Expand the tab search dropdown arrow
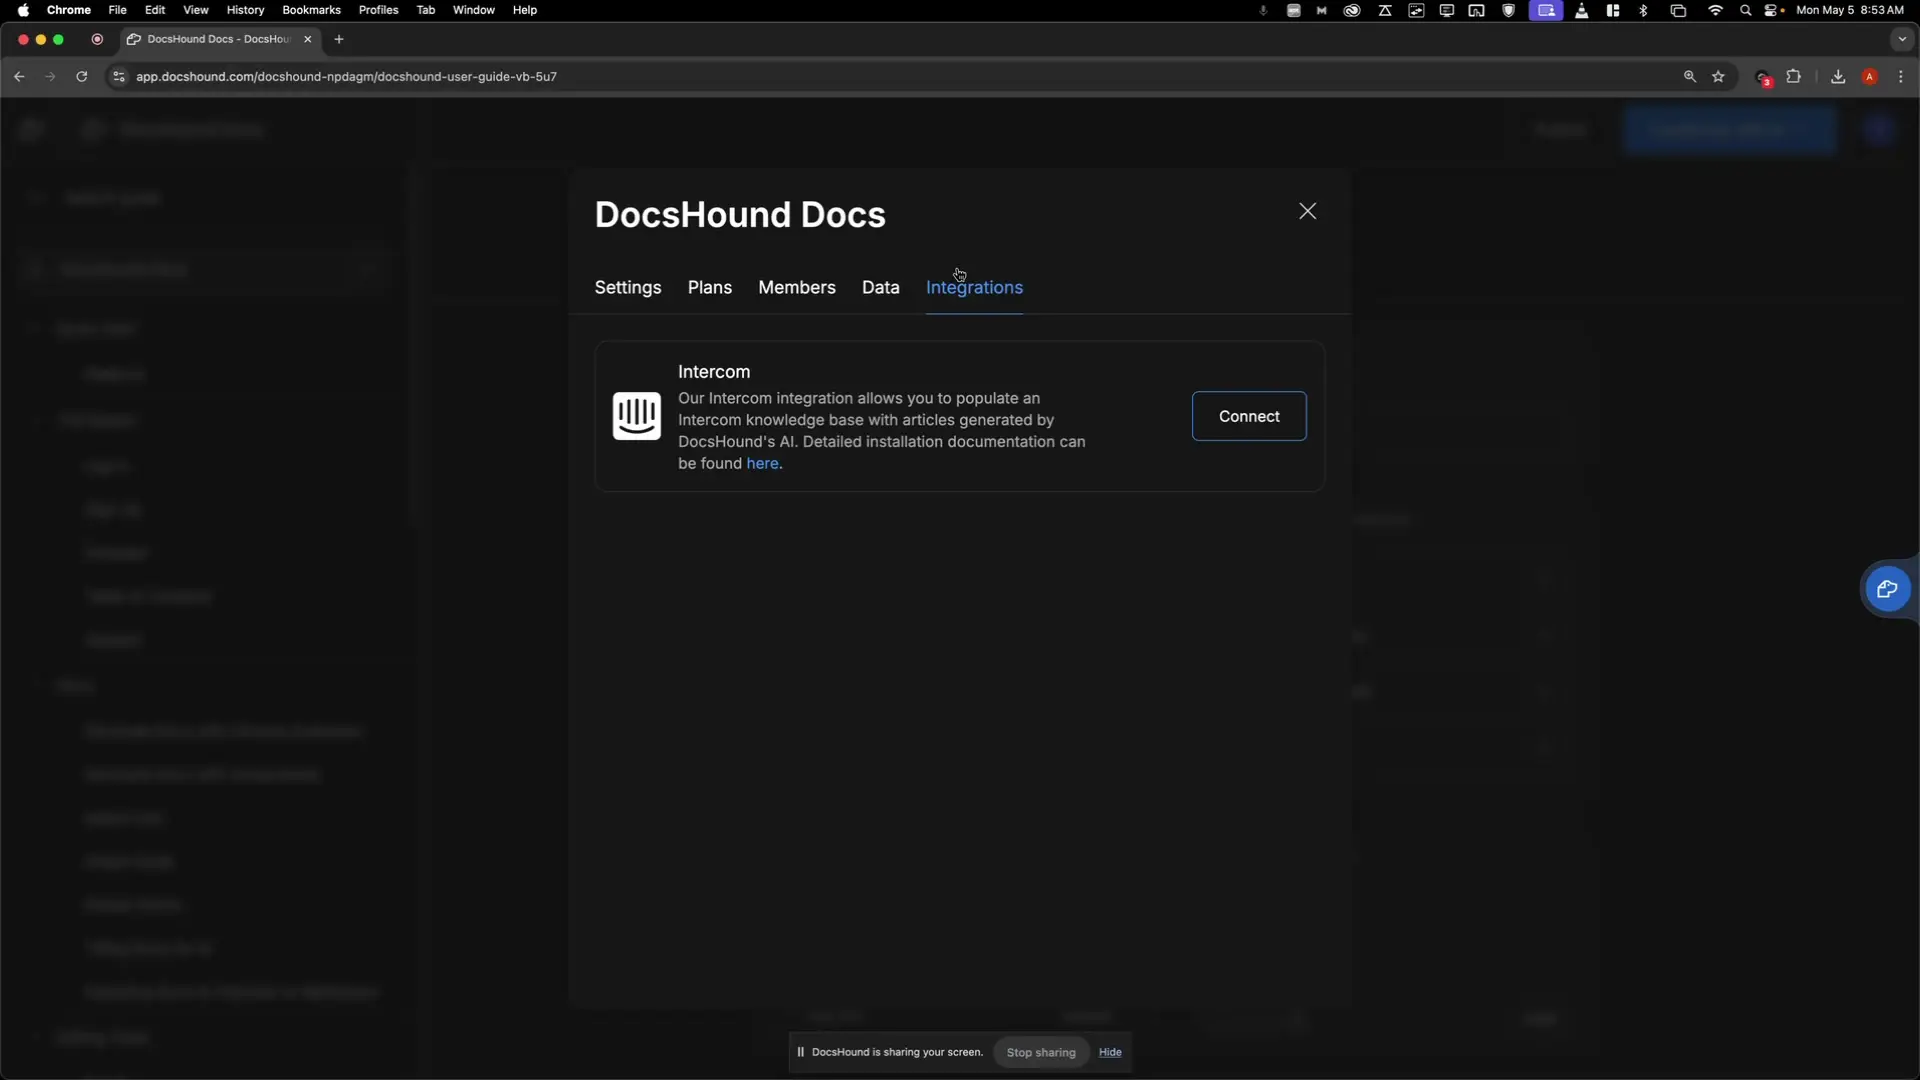Viewport: 1920px width, 1080px height. [1902, 39]
